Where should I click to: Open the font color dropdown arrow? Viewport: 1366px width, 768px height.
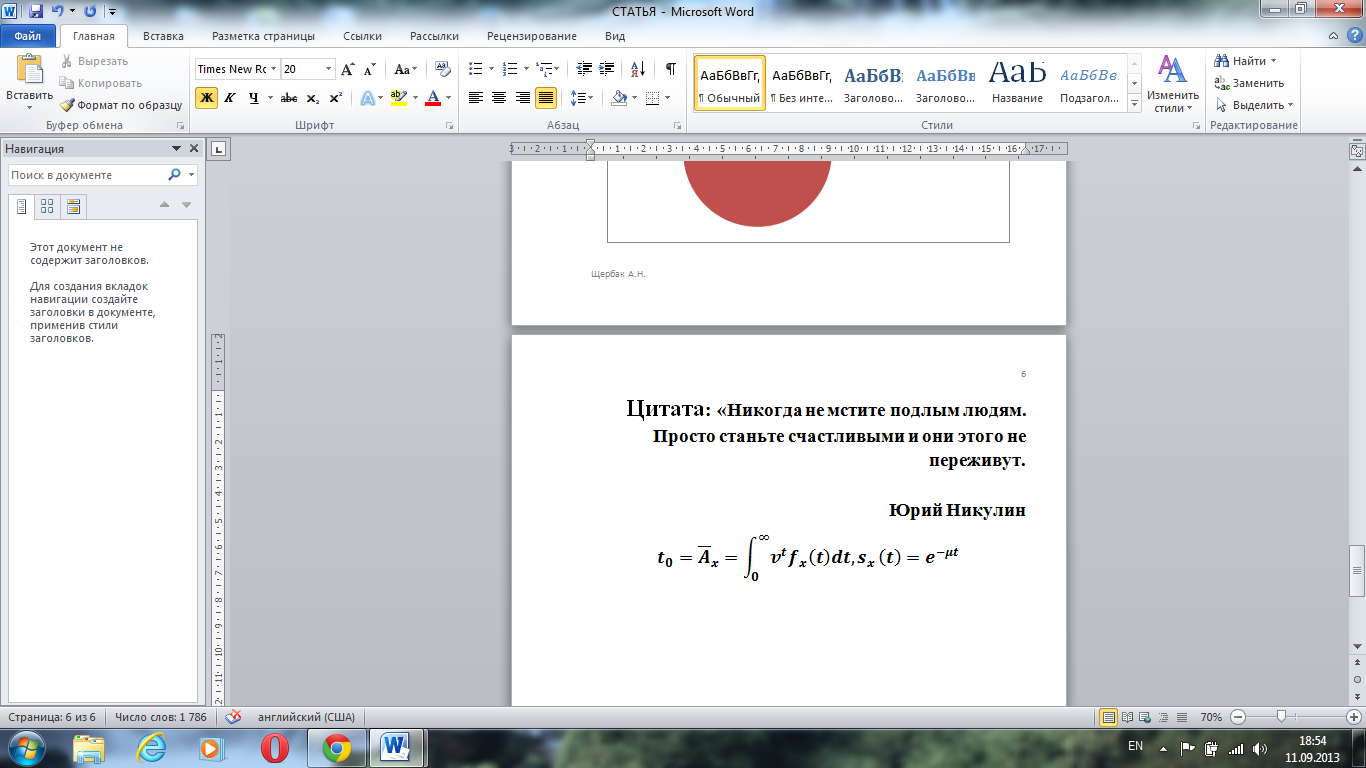pyautogui.click(x=448, y=98)
